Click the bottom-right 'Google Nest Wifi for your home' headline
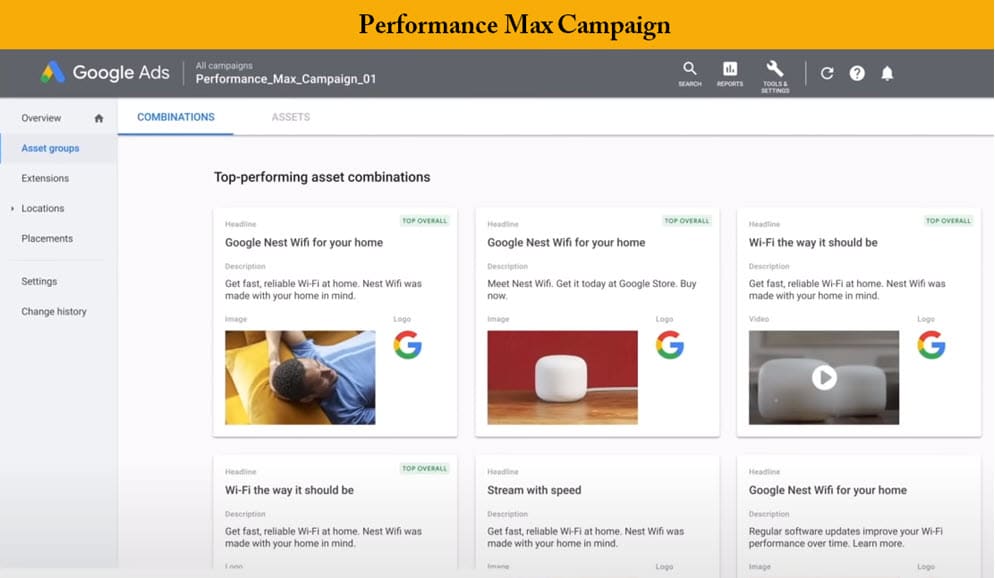 [827, 490]
